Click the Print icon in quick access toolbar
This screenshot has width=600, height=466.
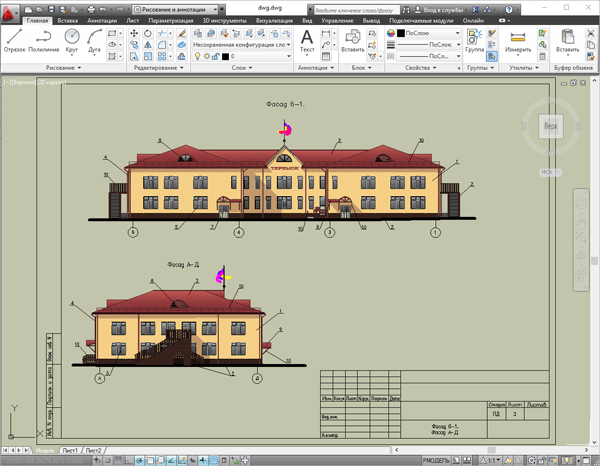(91, 9)
